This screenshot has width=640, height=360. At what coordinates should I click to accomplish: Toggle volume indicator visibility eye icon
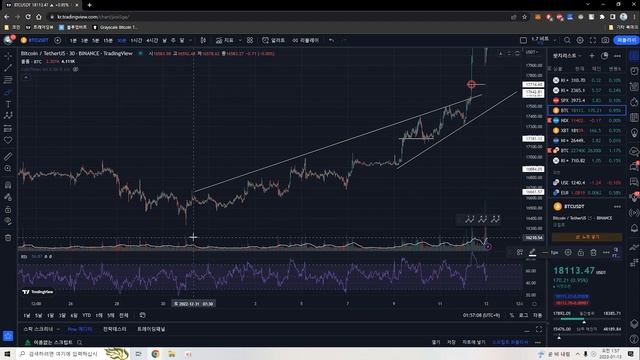pyautogui.click(x=76, y=69)
